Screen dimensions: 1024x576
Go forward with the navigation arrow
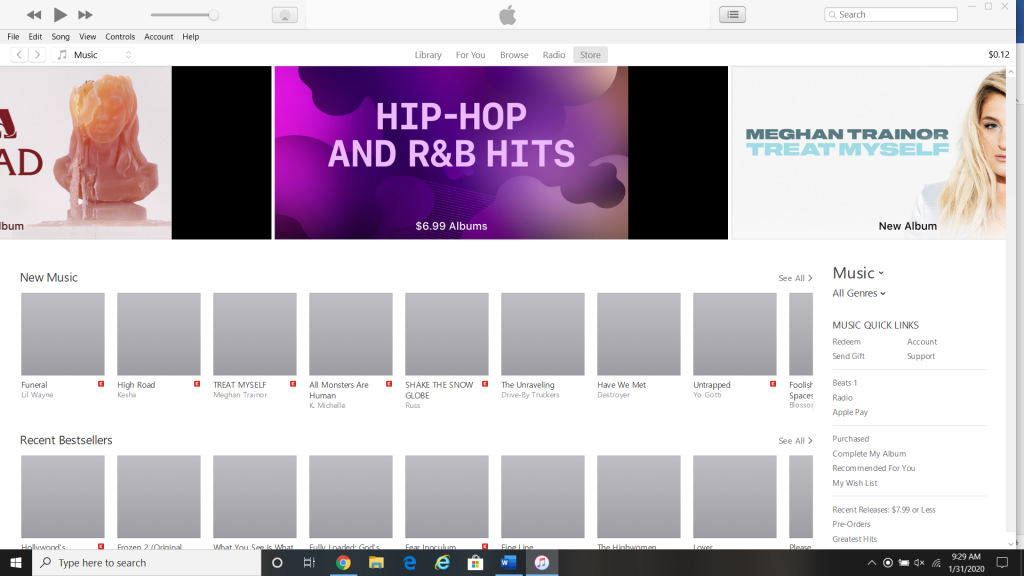pos(37,55)
